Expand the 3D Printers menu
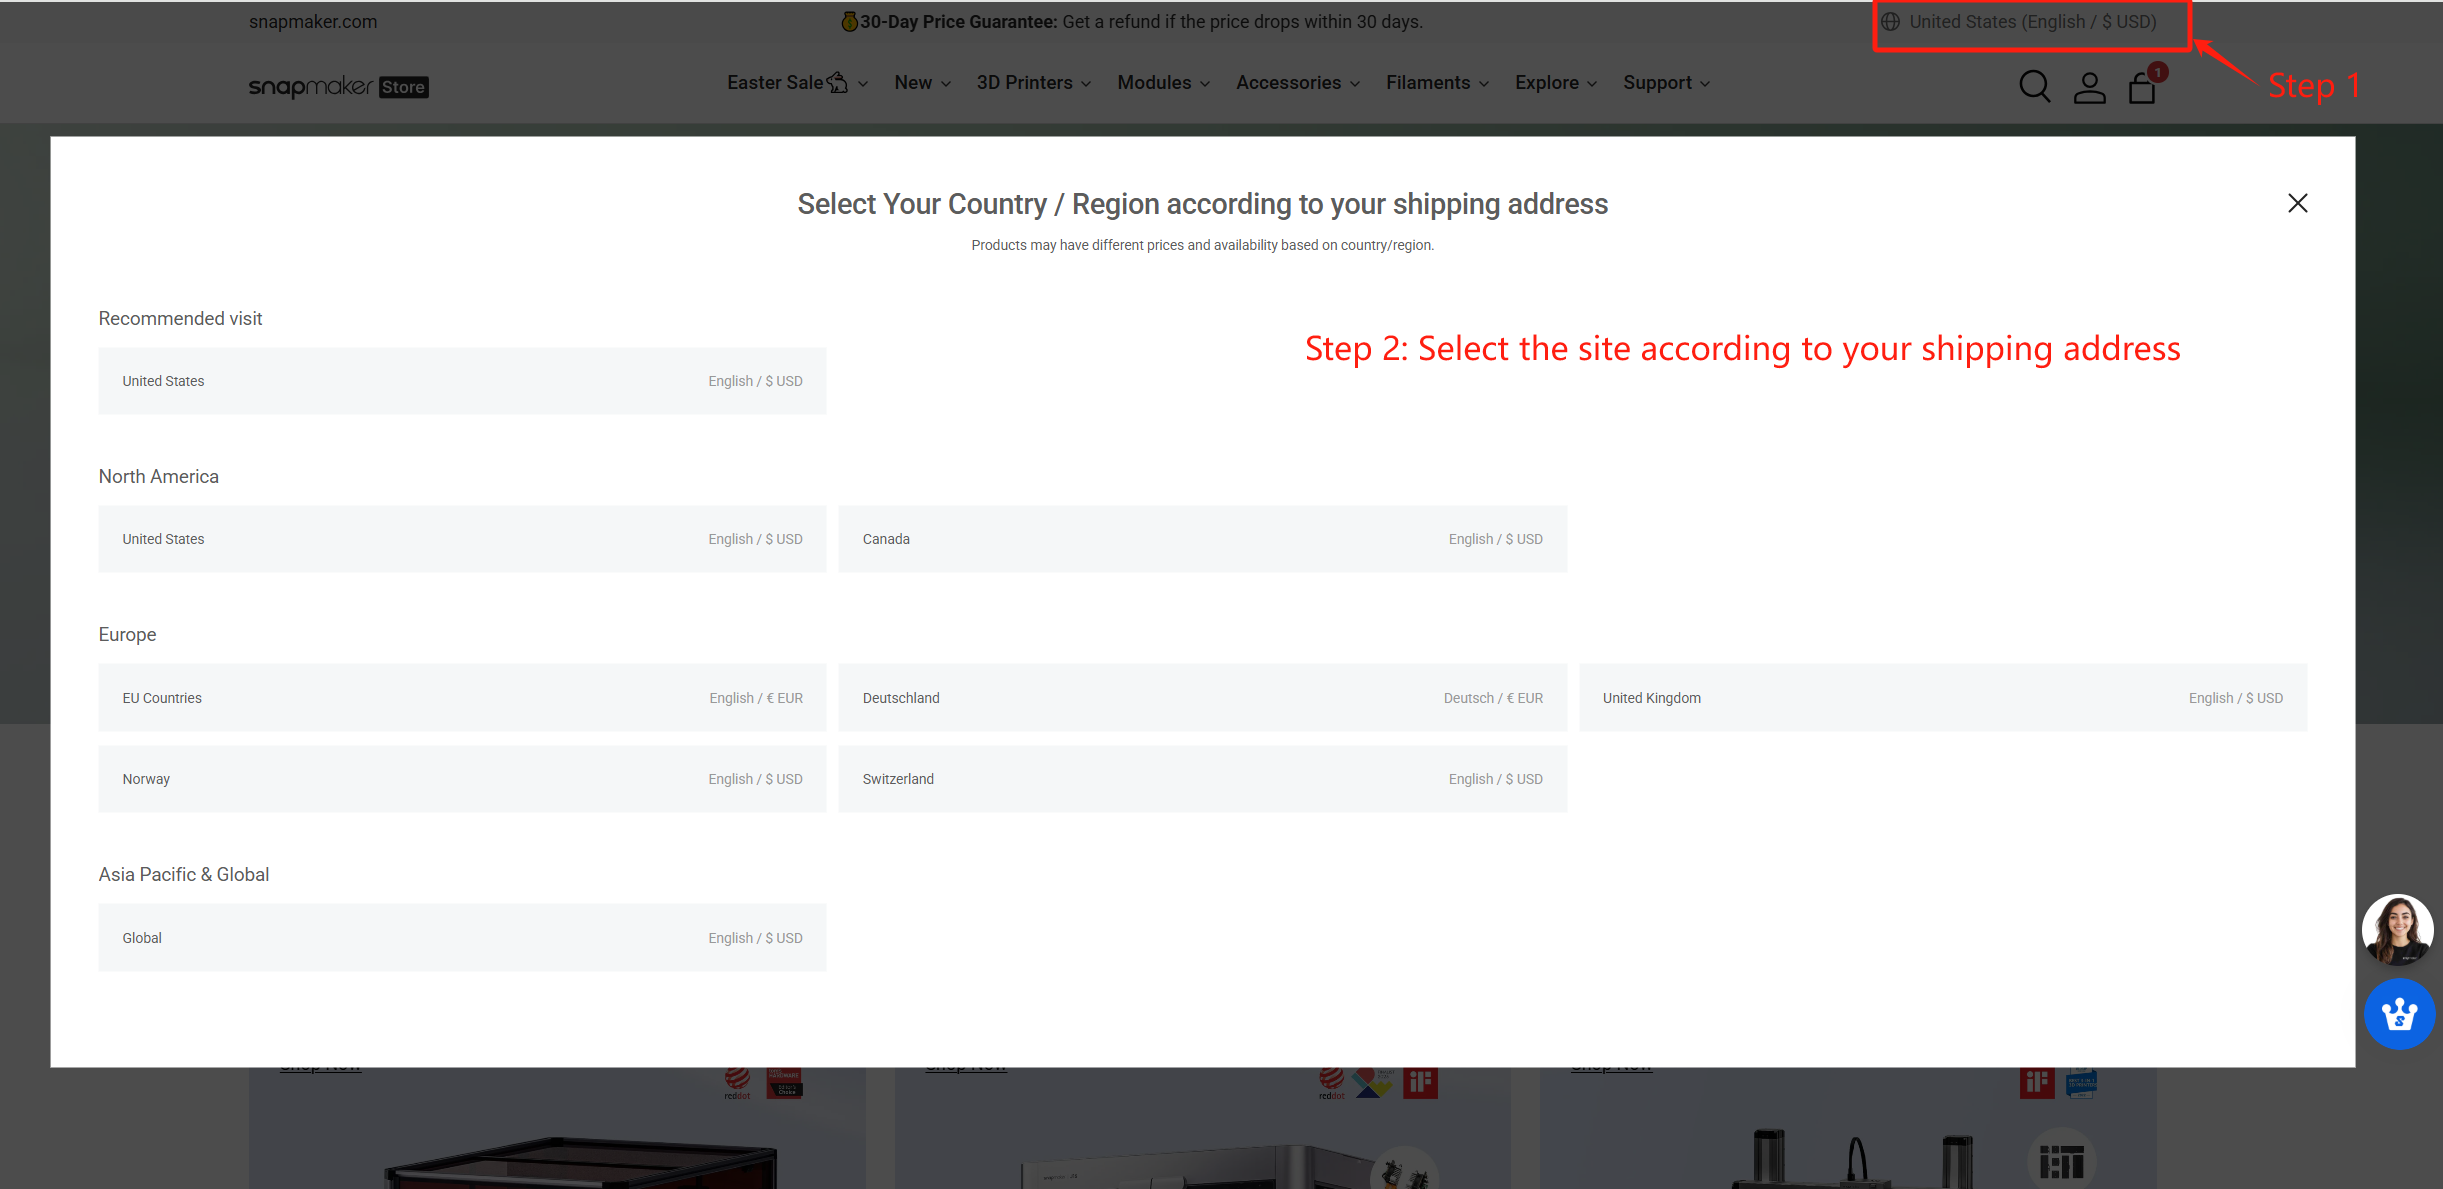Screen dimensions: 2443x1189 coord(1033,83)
